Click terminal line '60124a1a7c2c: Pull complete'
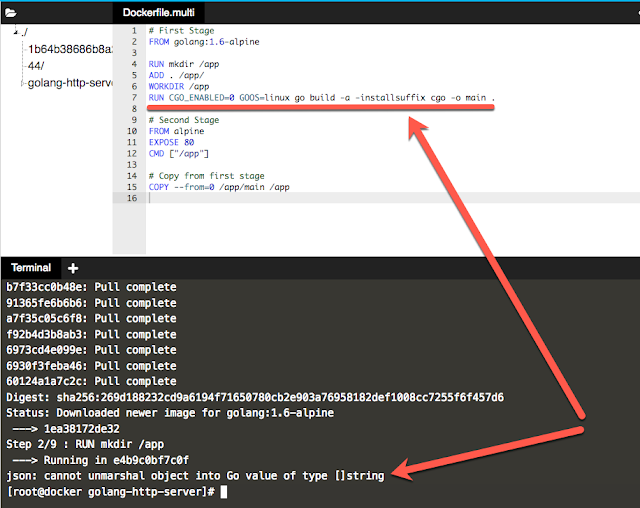 [91, 382]
